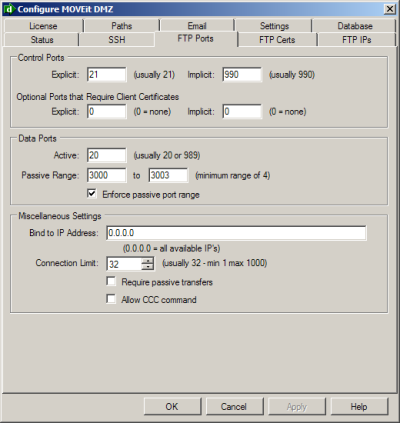
Task: Select the SSH tab
Action: (117, 40)
